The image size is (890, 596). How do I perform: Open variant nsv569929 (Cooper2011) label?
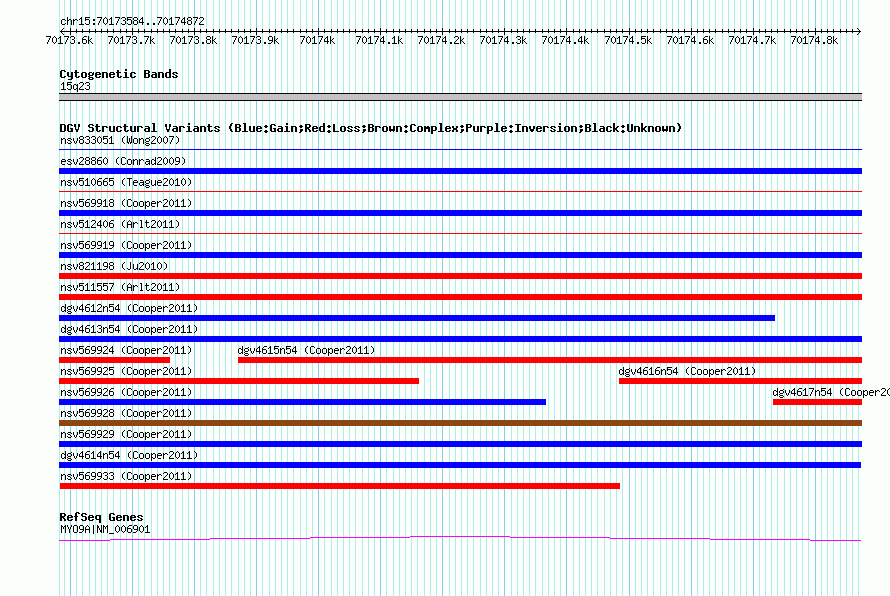click(x=126, y=434)
